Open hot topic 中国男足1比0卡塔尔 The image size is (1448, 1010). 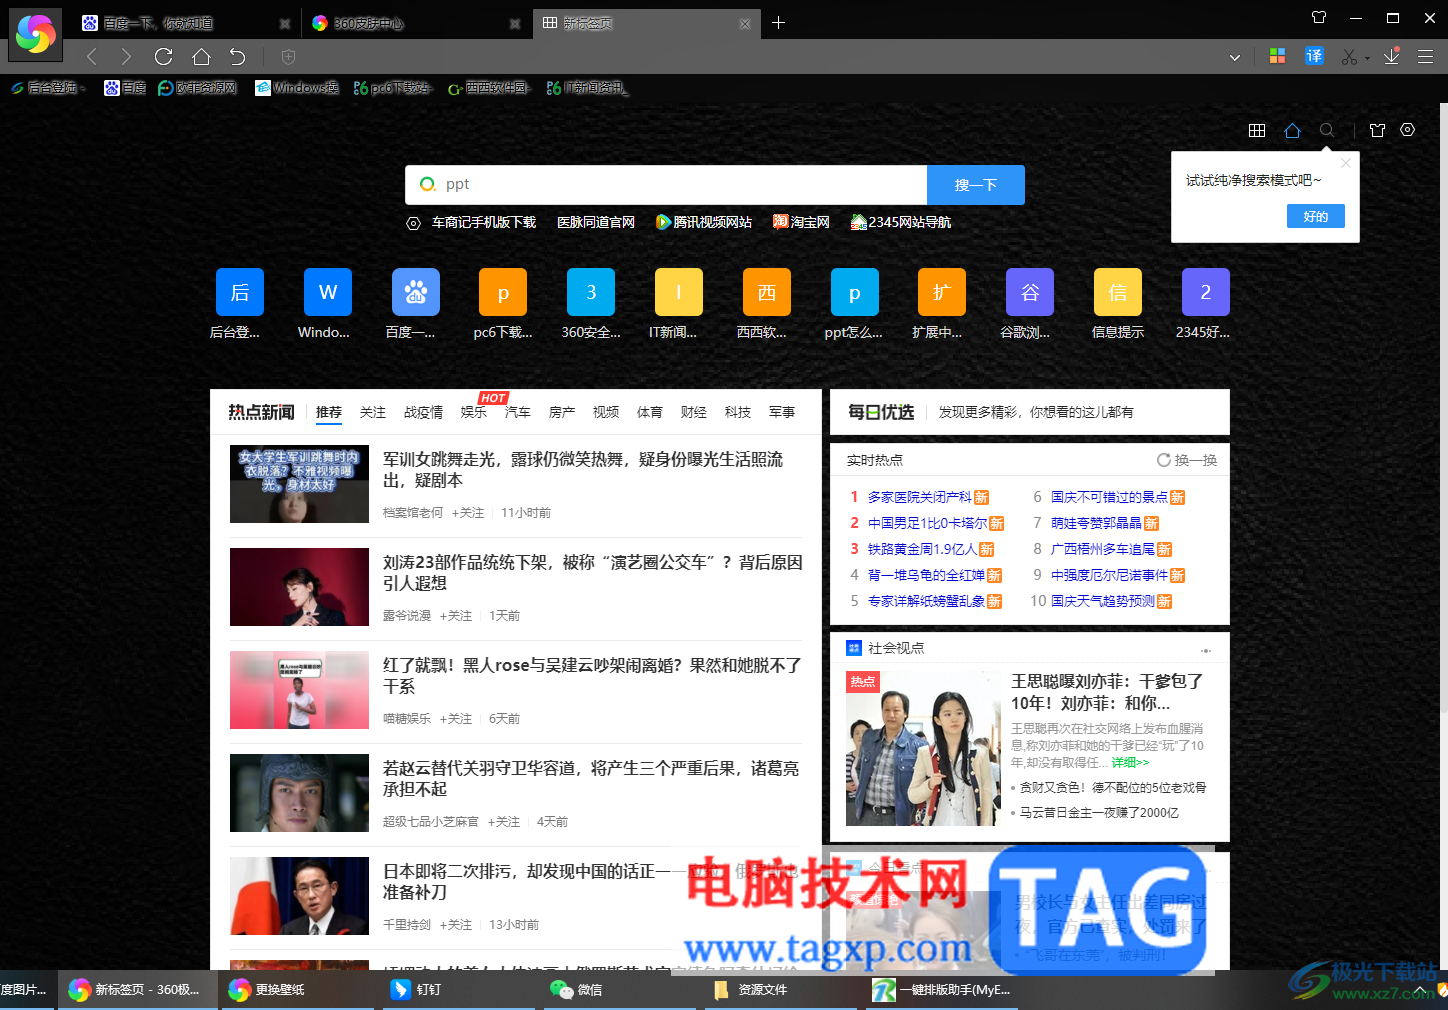(927, 523)
